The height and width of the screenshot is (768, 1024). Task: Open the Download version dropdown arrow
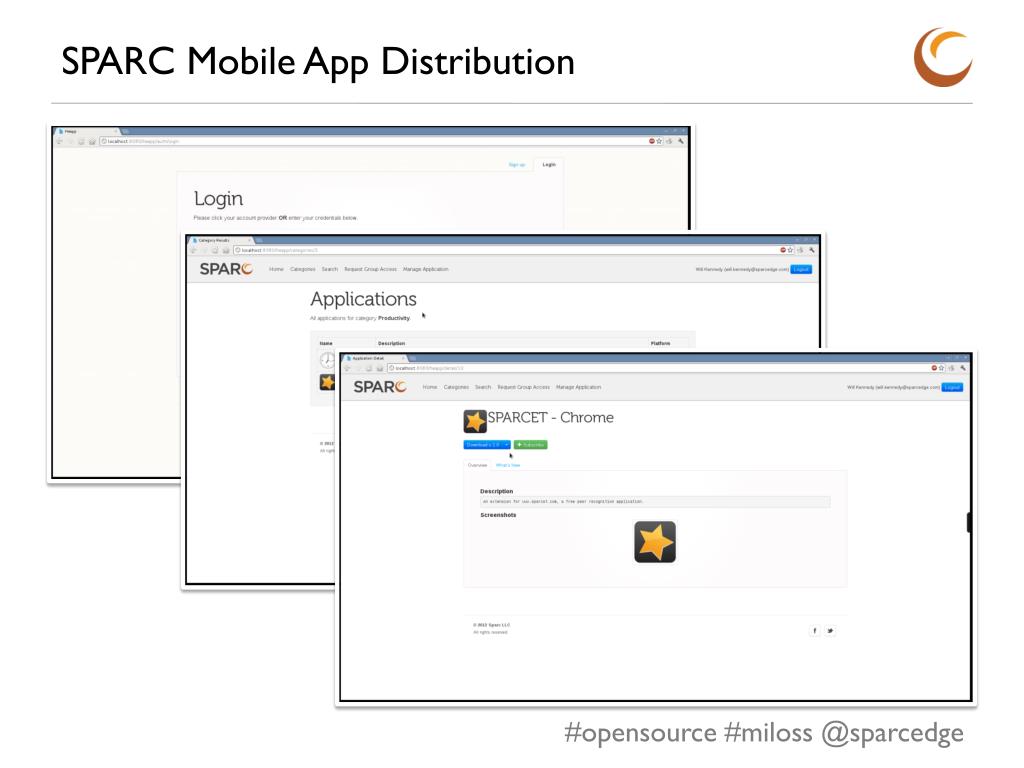pyautogui.click(x=507, y=445)
